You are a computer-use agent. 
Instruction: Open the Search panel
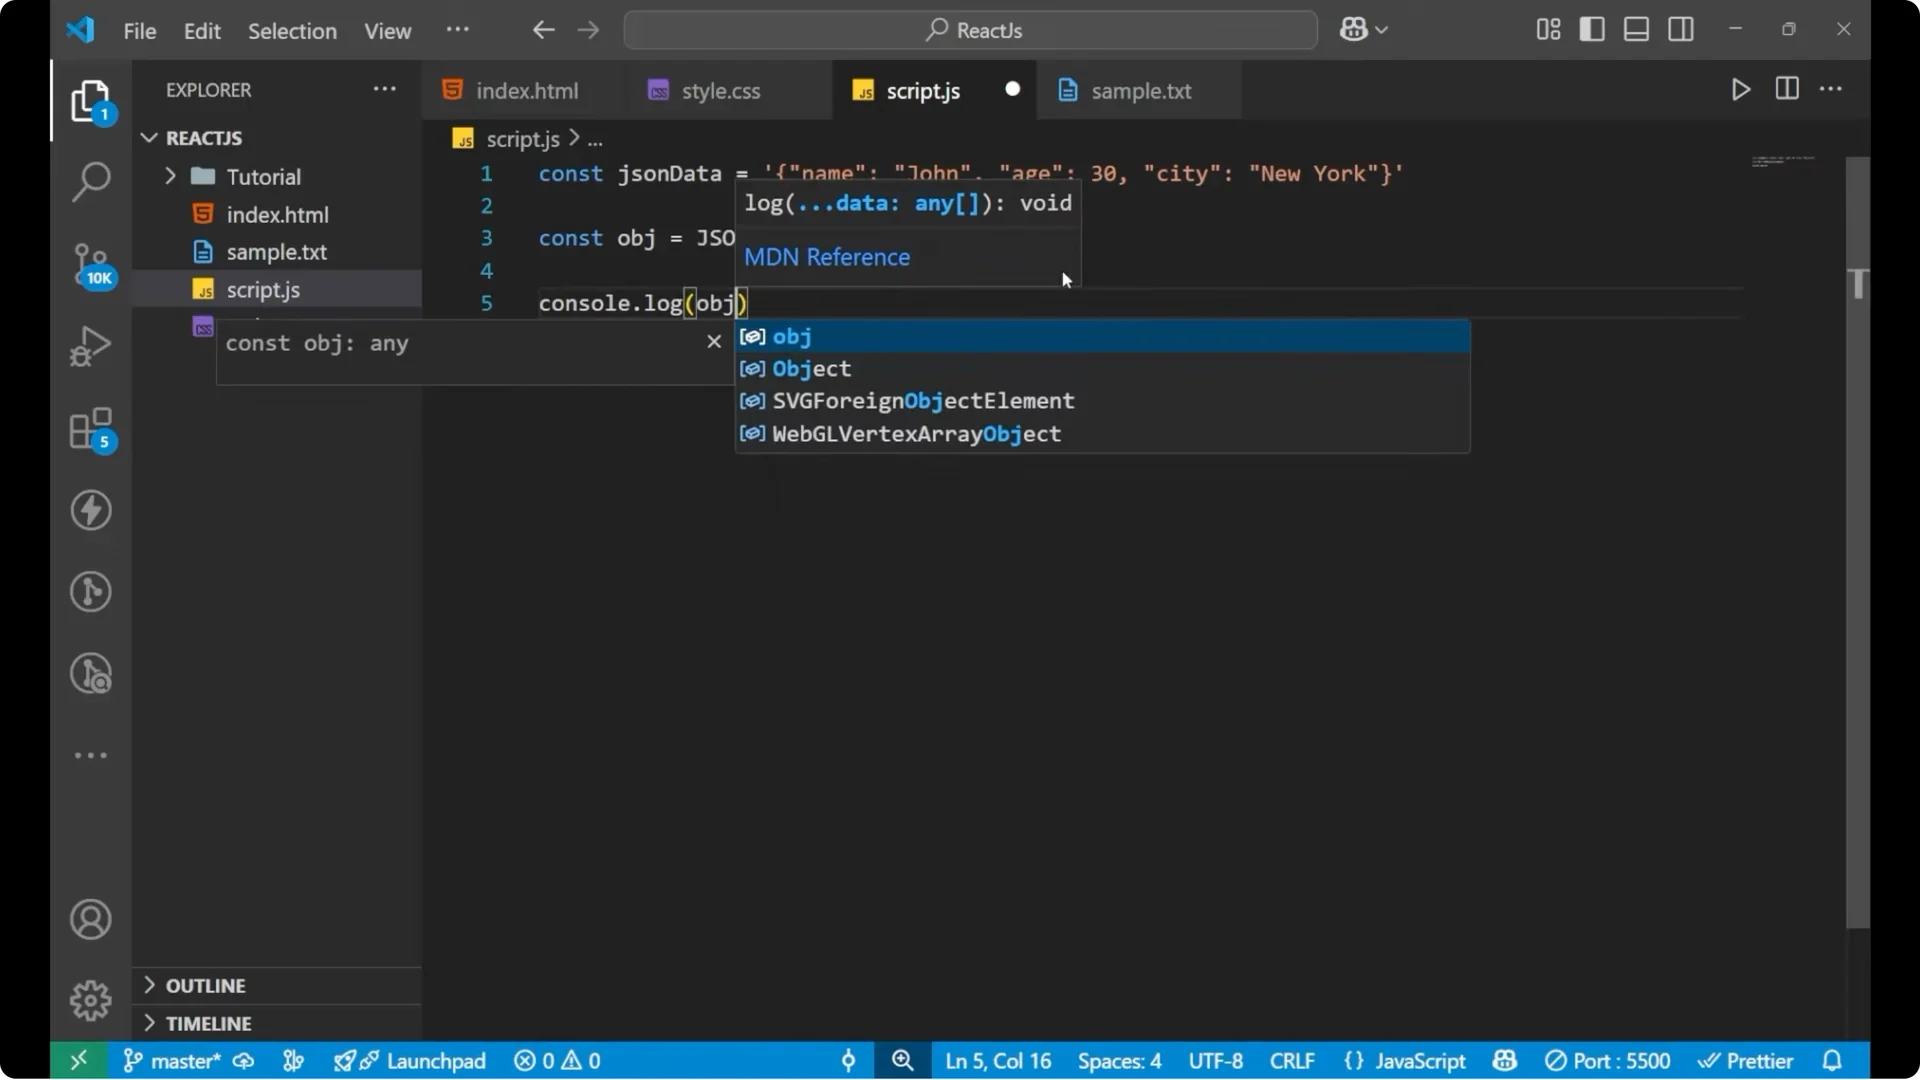(91, 182)
